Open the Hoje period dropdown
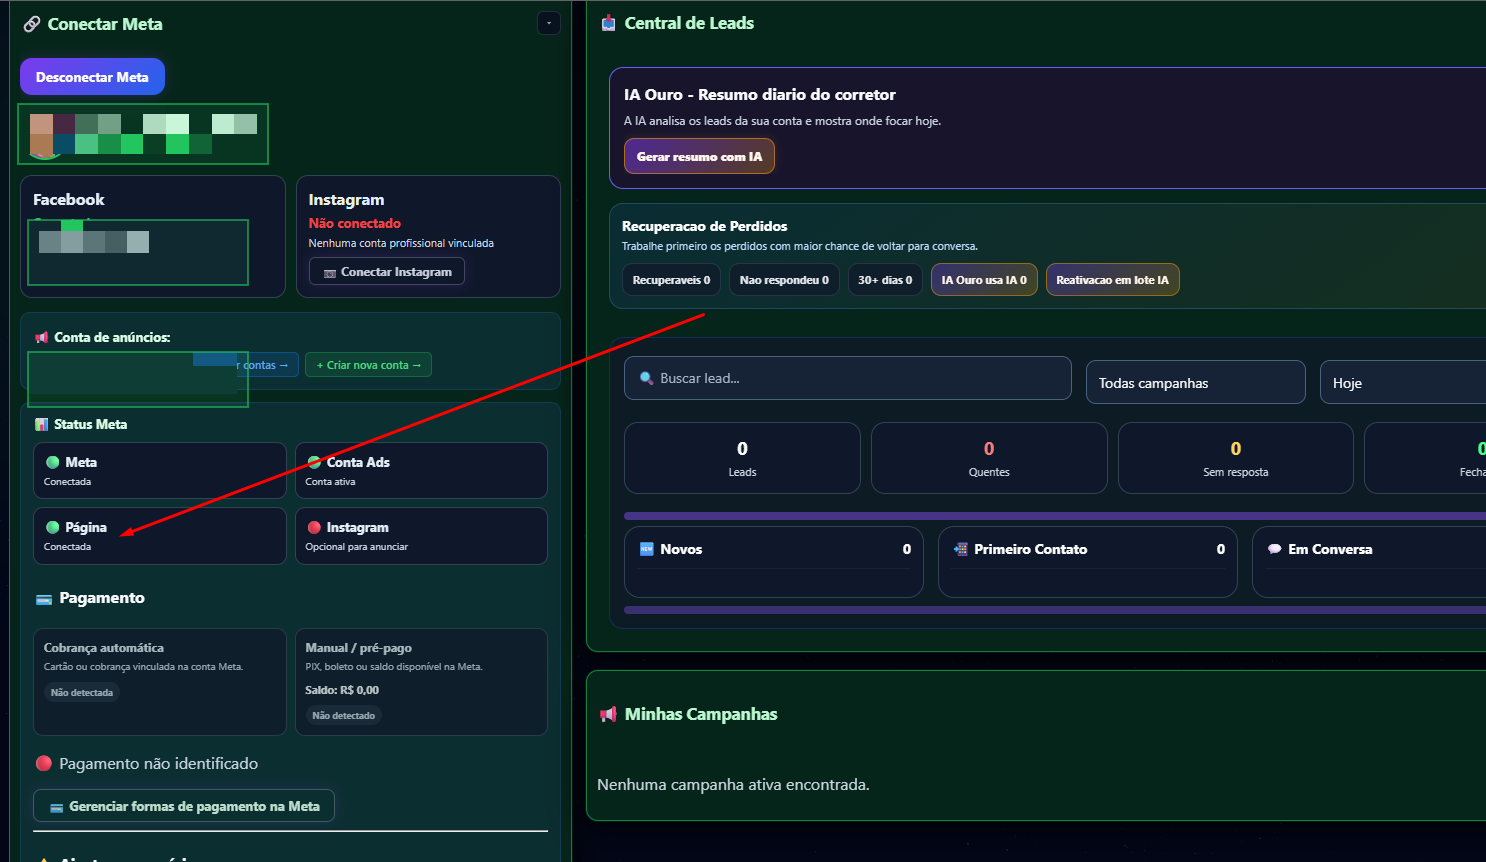1486x862 pixels. (1402, 382)
